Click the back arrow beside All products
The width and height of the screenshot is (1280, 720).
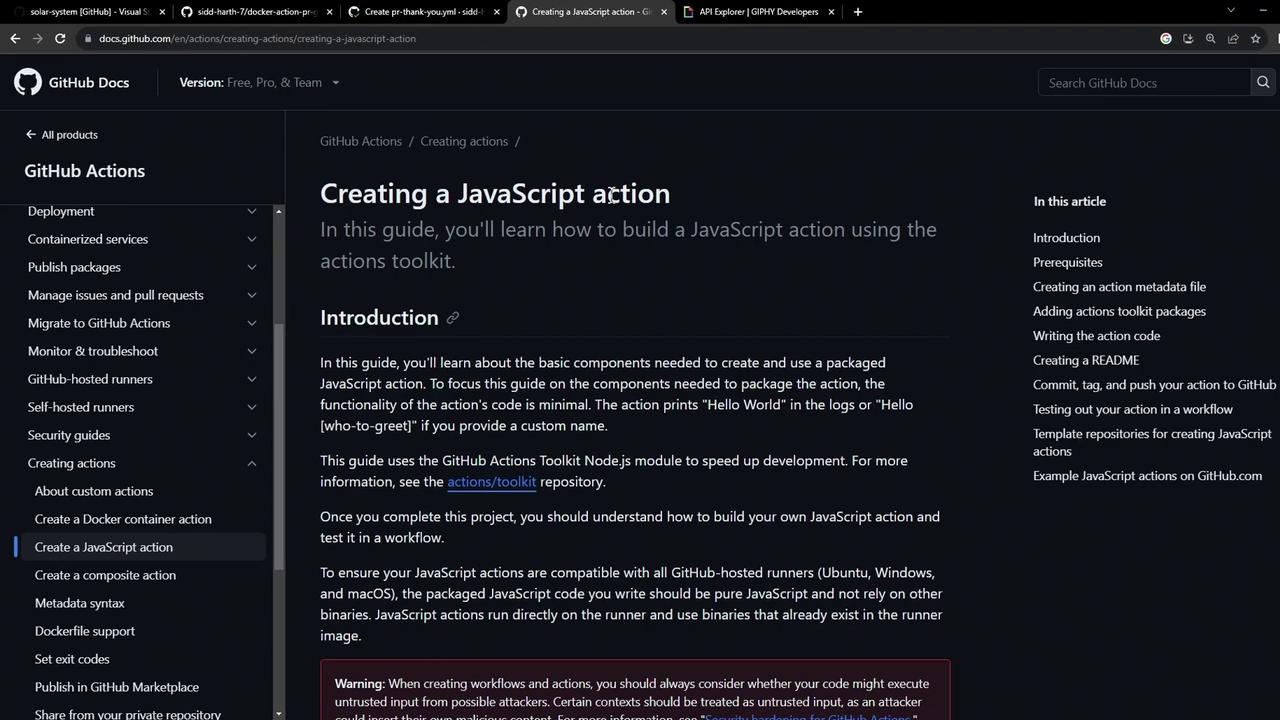(31, 134)
